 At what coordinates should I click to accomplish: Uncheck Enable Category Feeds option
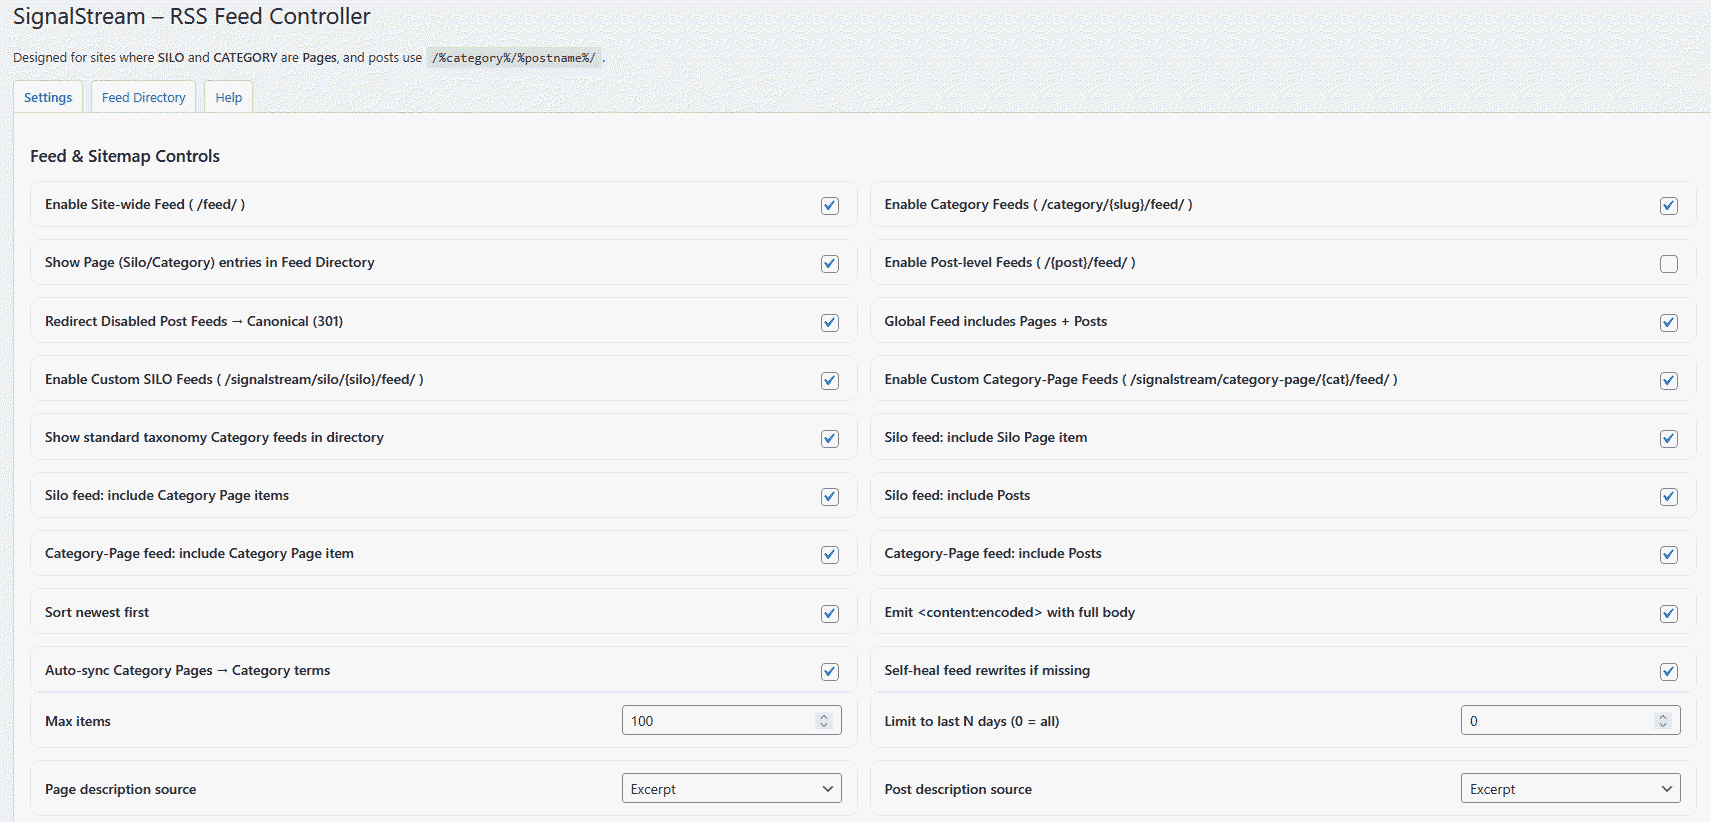[x=1668, y=206]
